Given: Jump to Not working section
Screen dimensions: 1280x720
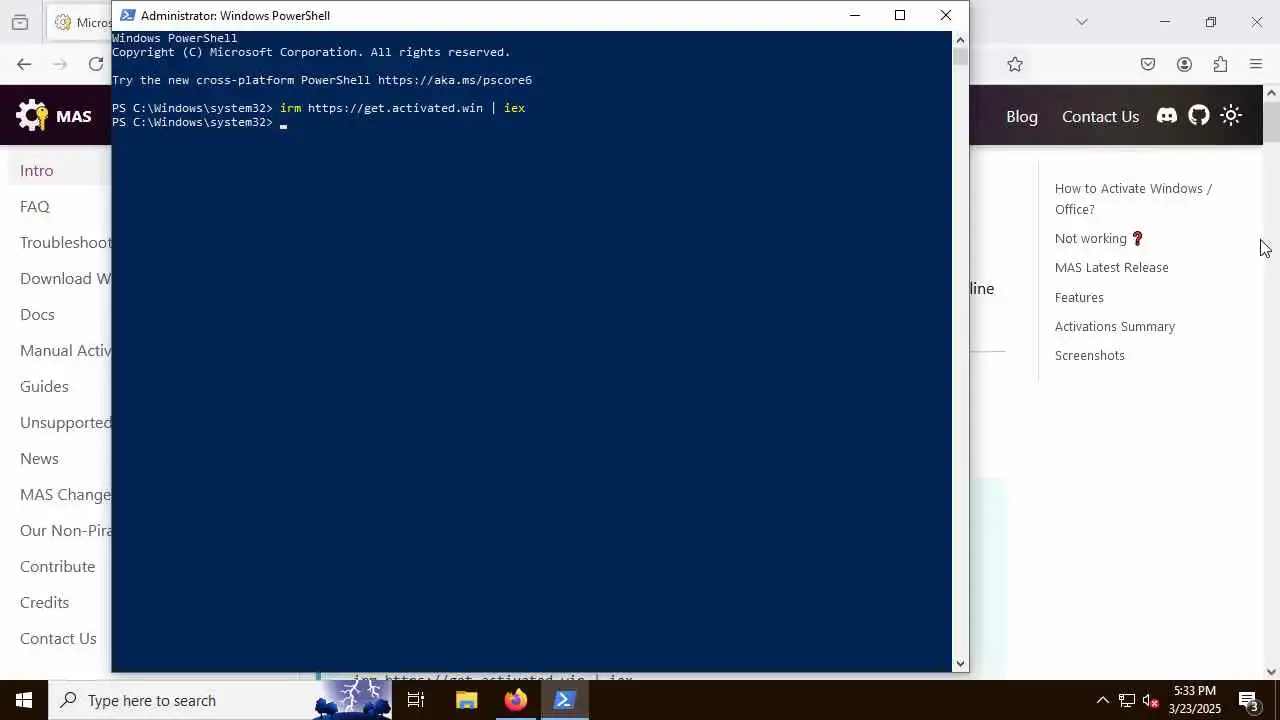Looking at the screenshot, I should point(1099,238).
